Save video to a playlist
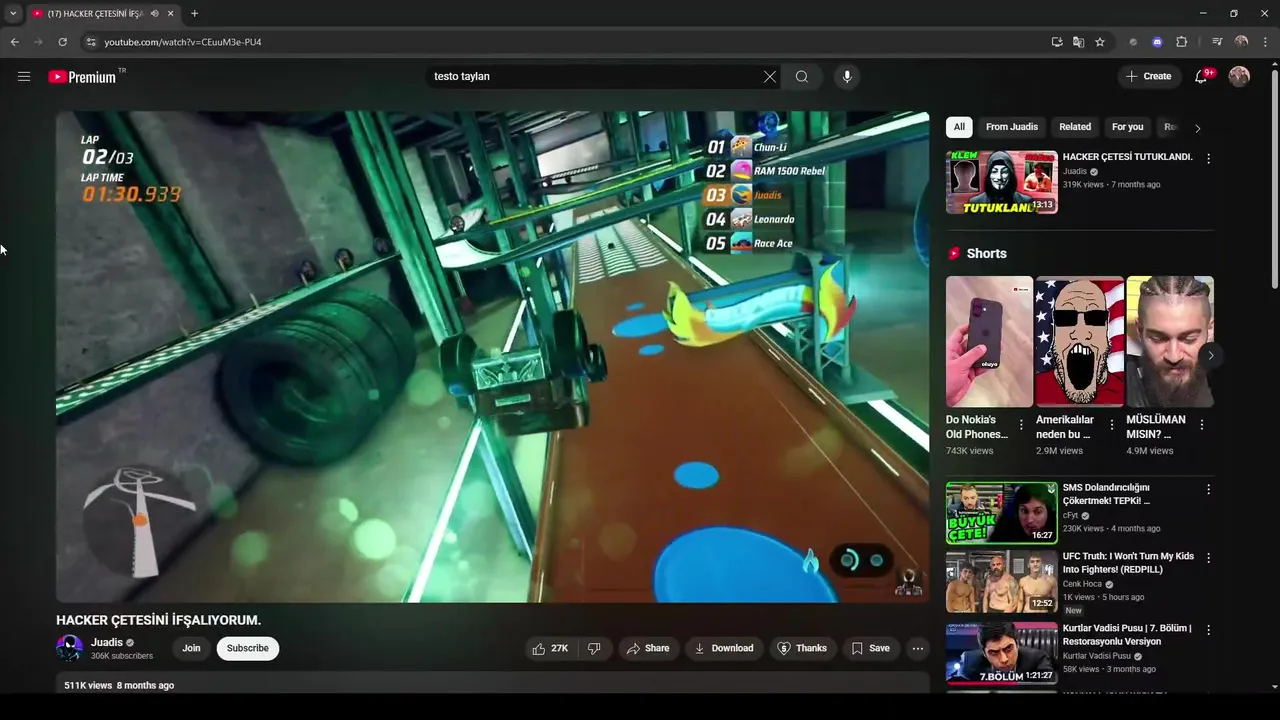Screen dimensions: 1280x720 [870, 648]
